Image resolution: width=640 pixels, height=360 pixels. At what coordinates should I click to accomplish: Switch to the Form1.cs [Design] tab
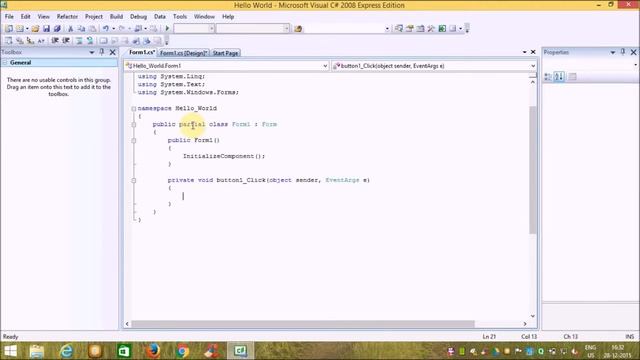pyautogui.click(x=184, y=53)
